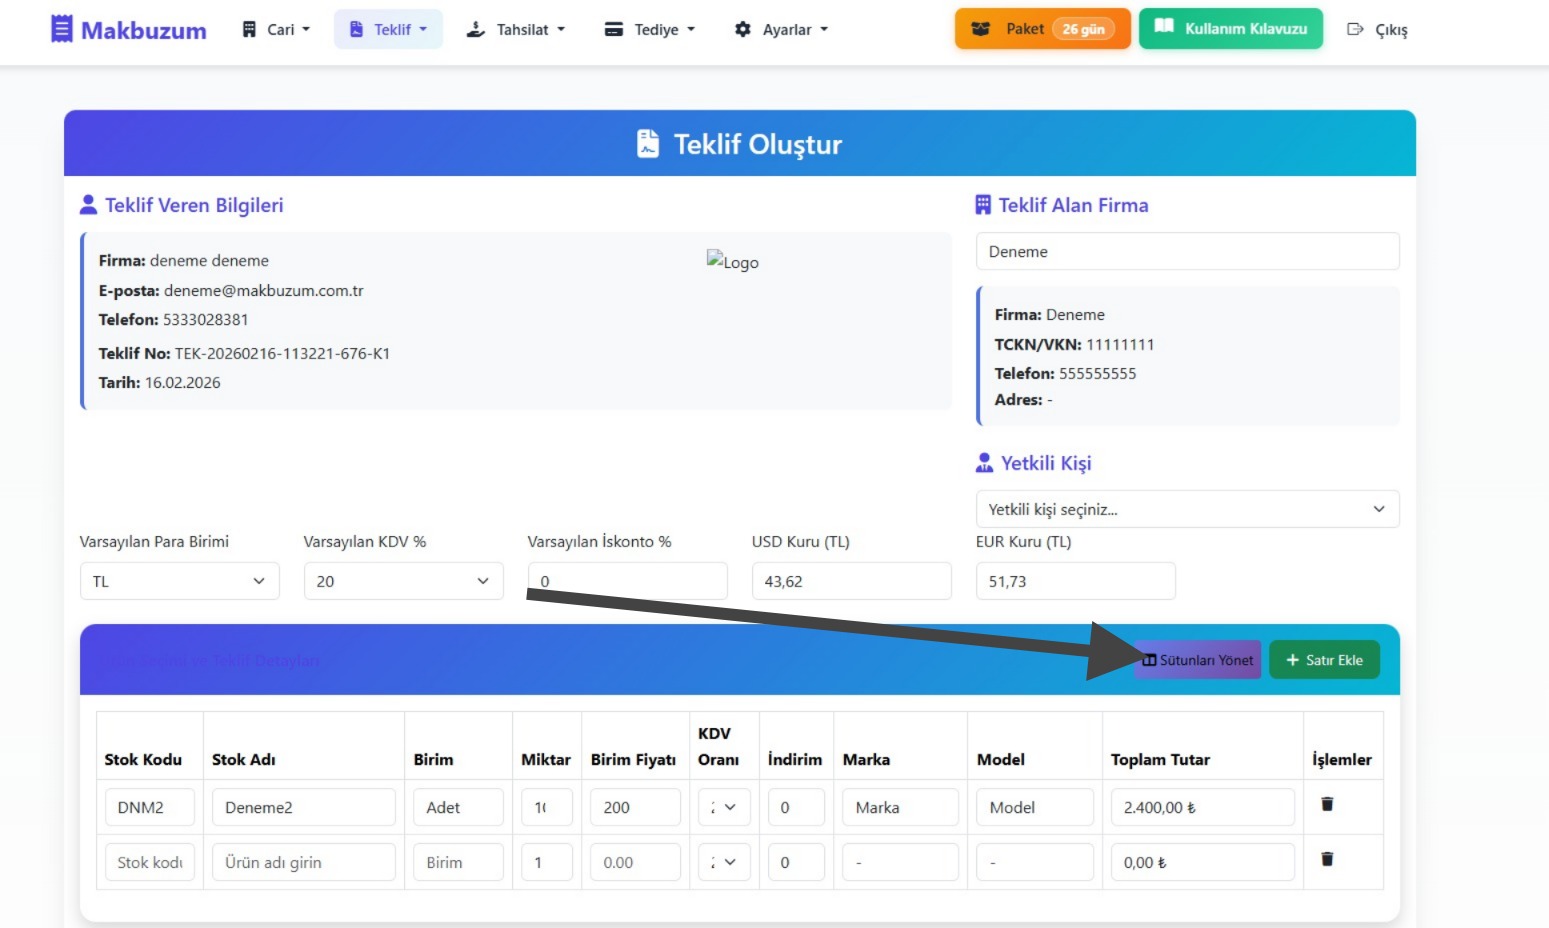Image resolution: width=1549 pixels, height=928 pixels.
Task: Click the Teklif Alan Firma building icon
Action: click(983, 205)
